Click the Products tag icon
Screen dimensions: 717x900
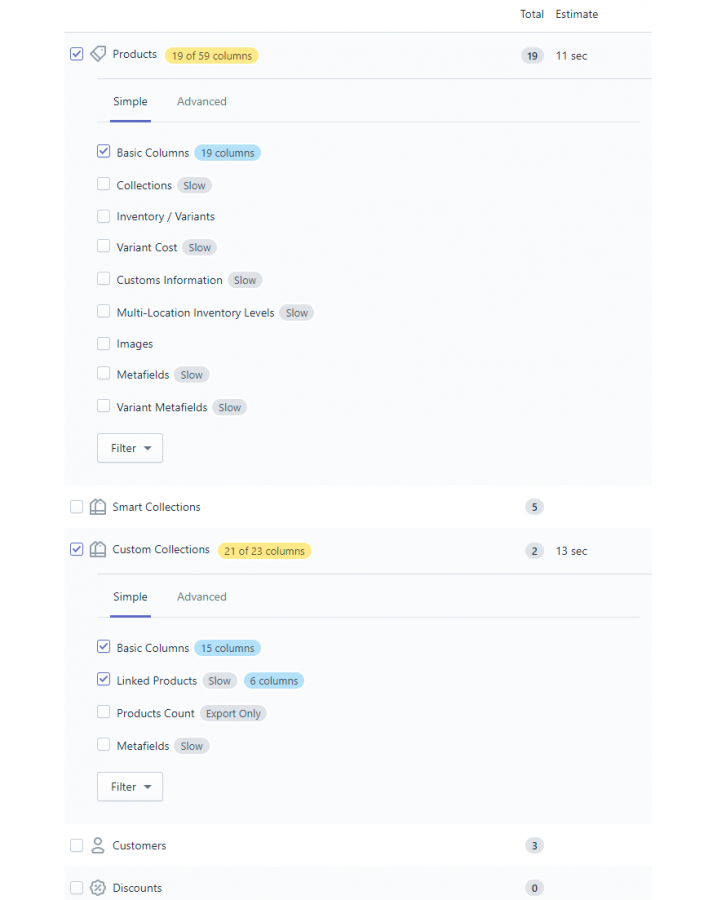tap(98, 54)
